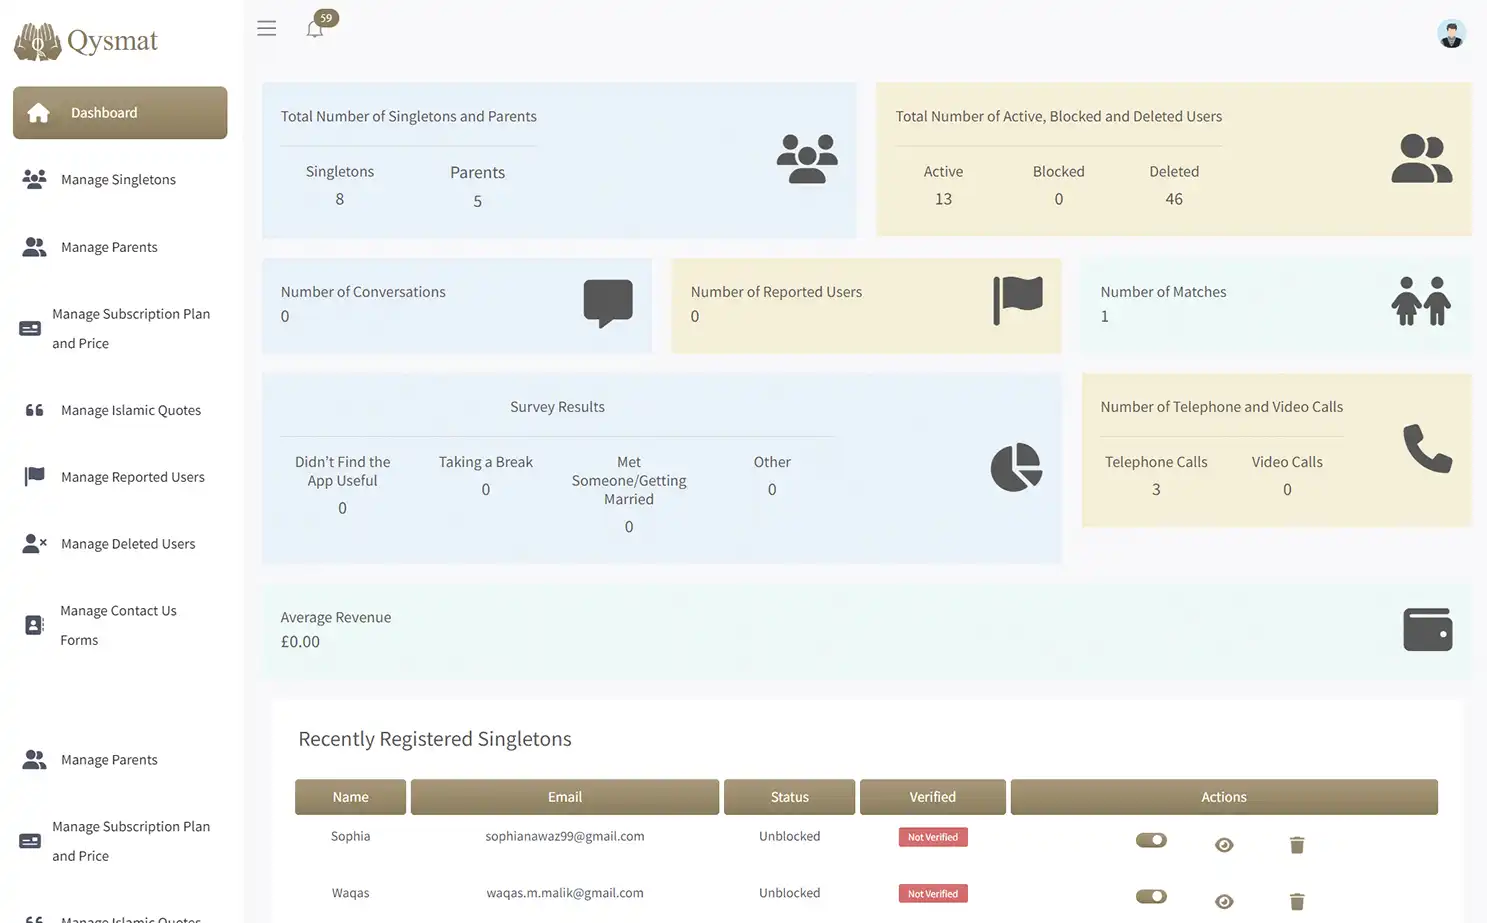1487x923 pixels.
Task: Click the quote icon beside Manage Islamic Quotes
Action: pyautogui.click(x=34, y=409)
